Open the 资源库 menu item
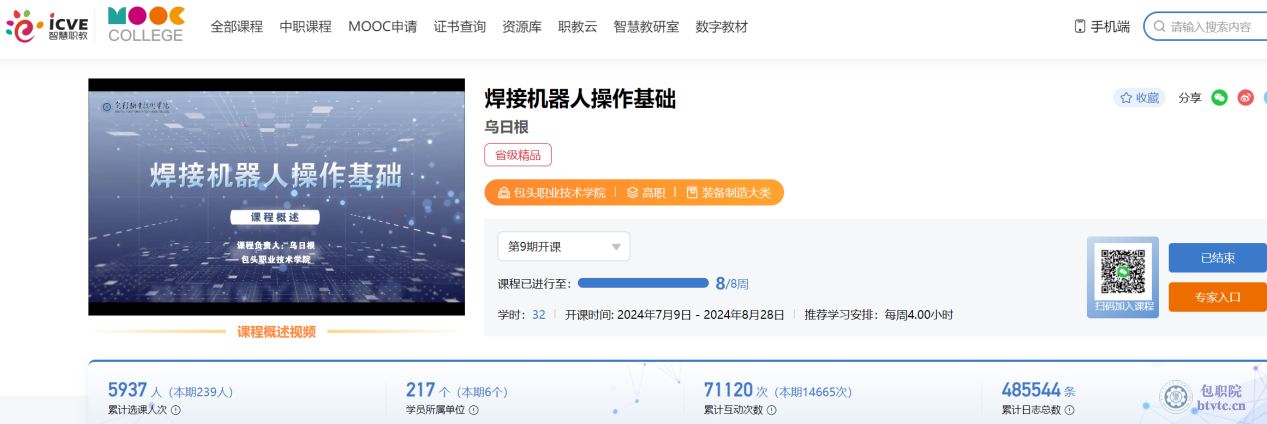This screenshot has height=424, width=1267. coord(522,27)
